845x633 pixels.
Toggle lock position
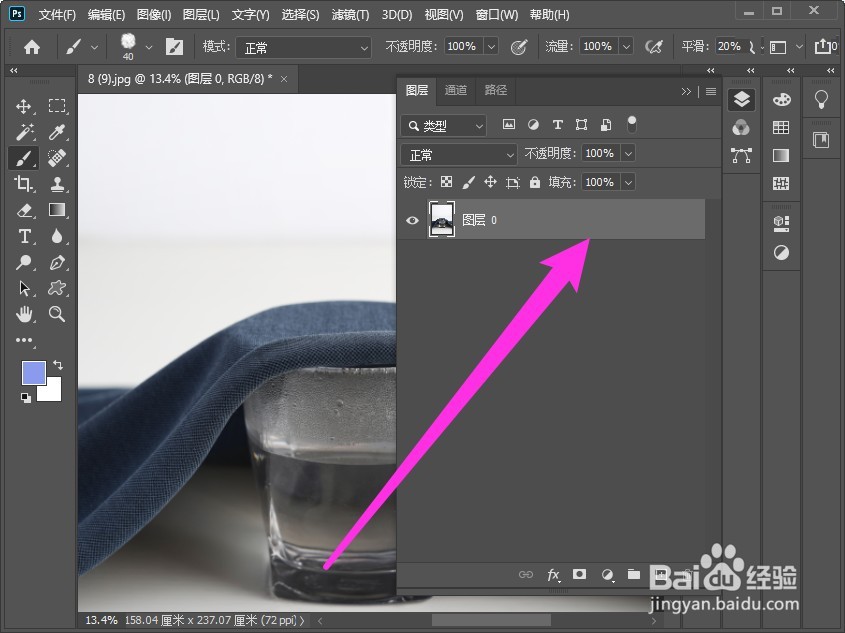click(x=490, y=182)
